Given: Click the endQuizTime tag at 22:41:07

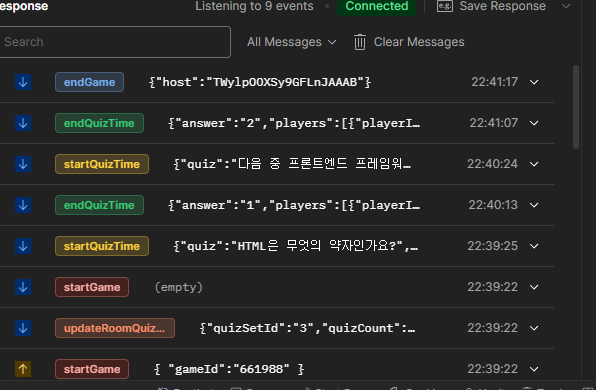Looking at the screenshot, I should tap(99, 123).
